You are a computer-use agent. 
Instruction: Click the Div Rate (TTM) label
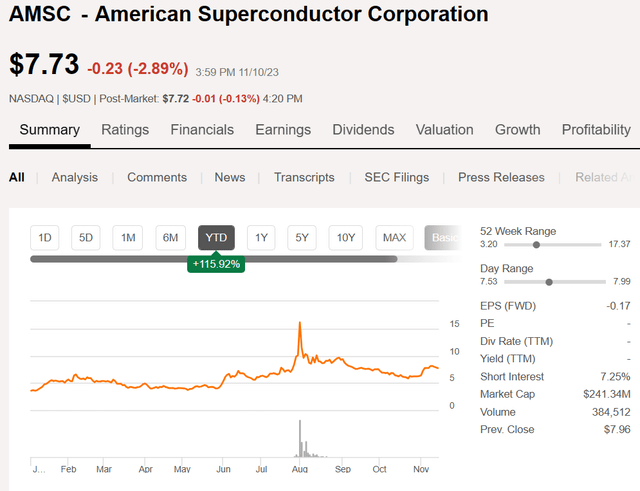click(516, 341)
